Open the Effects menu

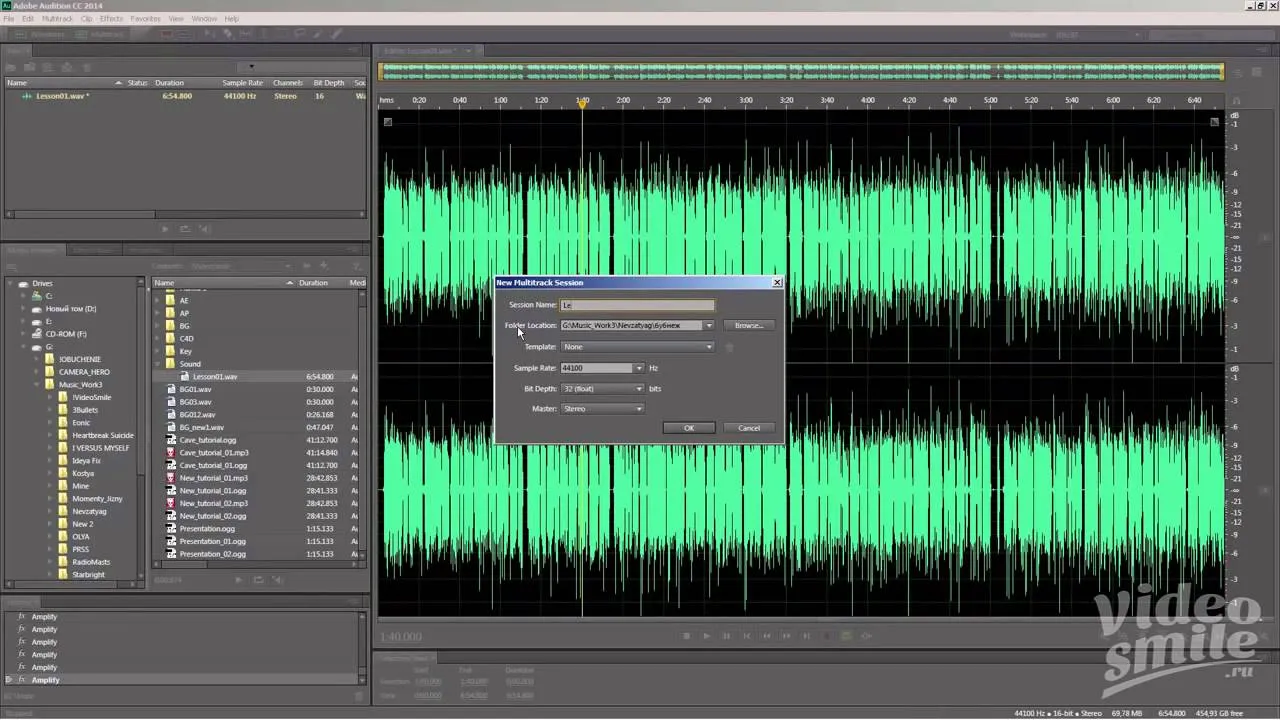coord(112,19)
